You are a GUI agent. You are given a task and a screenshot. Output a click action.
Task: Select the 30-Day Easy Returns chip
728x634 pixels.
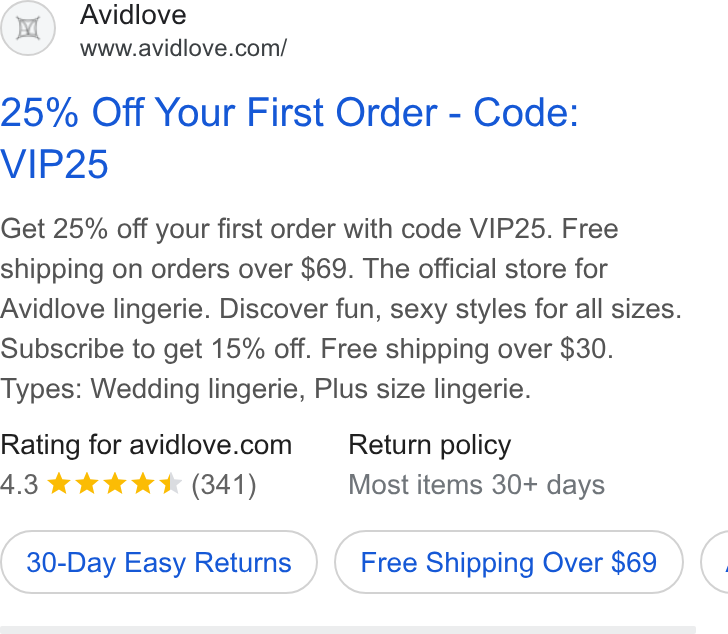159,562
